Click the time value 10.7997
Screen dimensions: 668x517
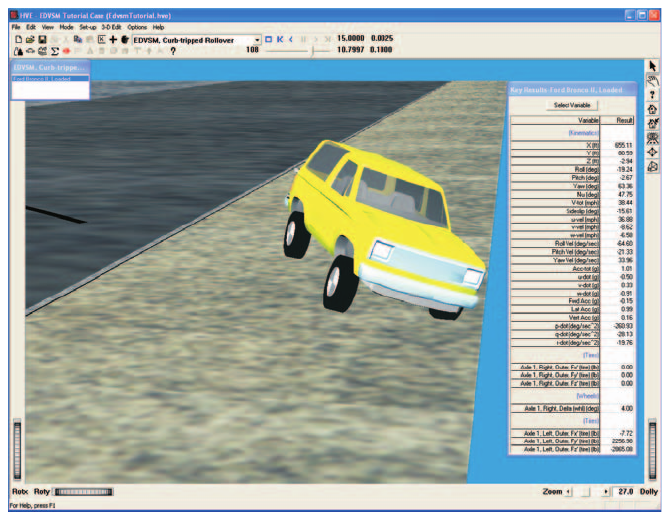[x=351, y=50]
